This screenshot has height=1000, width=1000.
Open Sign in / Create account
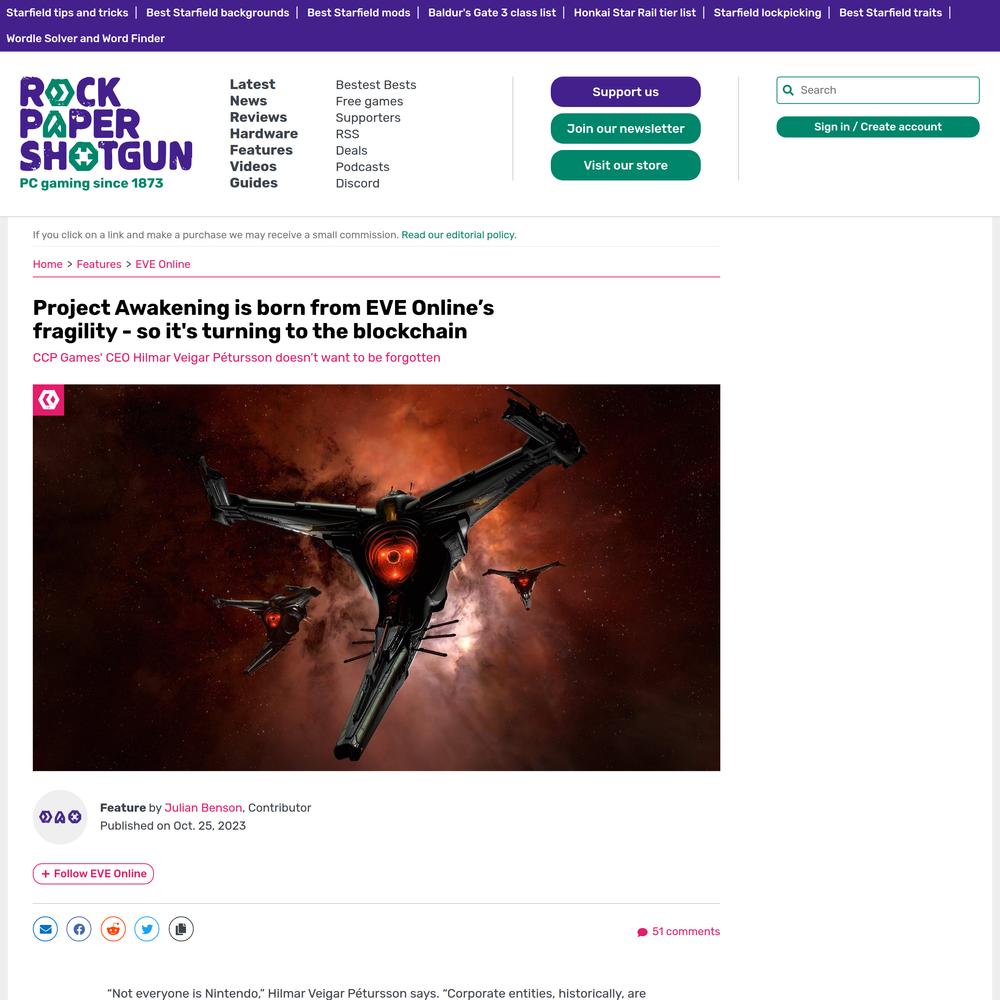pos(878,127)
